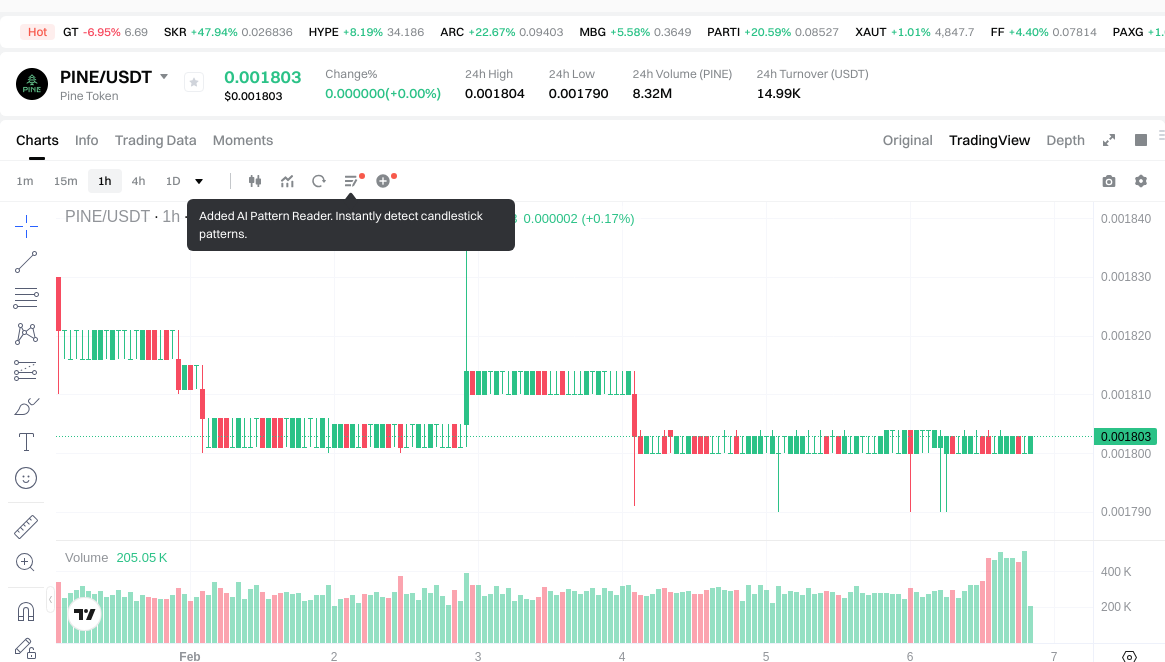Screen dimensions: 1165x662
Task: Select the 4h timeframe button
Action: pos(138,181)
